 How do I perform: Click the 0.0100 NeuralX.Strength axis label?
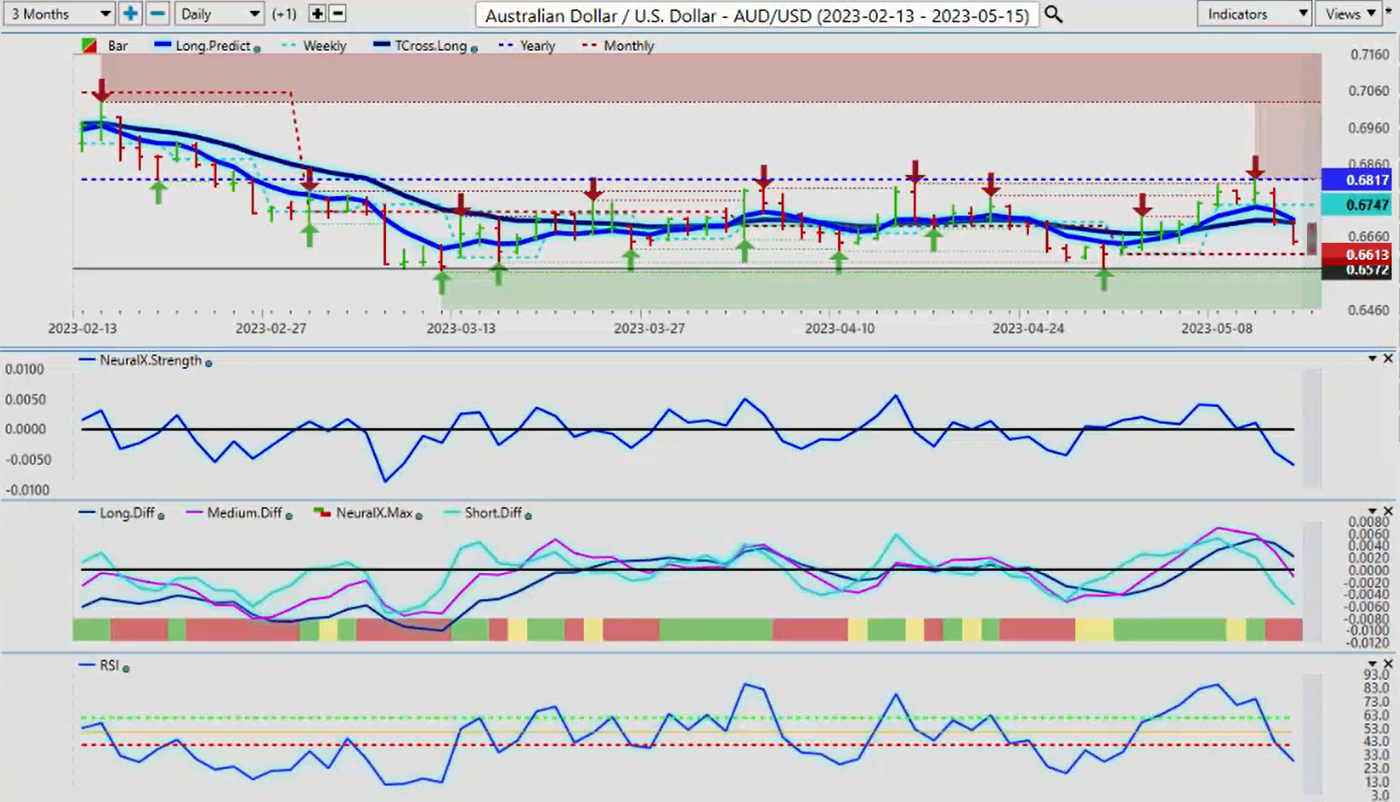23,369
